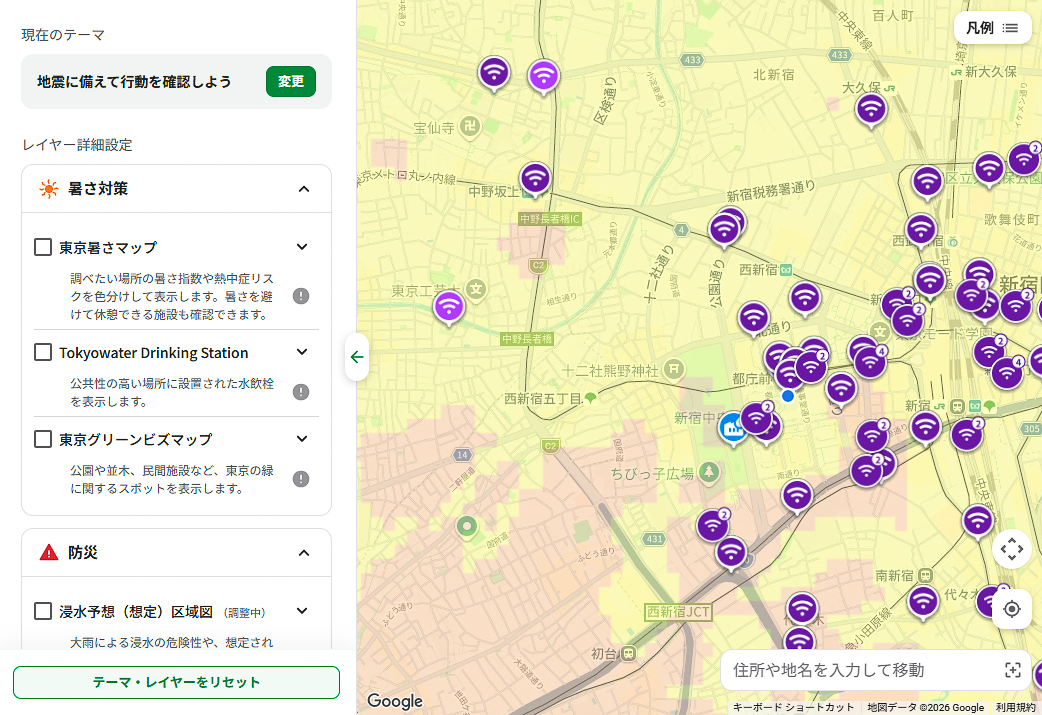Click Wi-Fi marker near 中野坂上 station
Image resolution: width=1042 pixels, height=715 pixels.
click(x=535, y=180)
